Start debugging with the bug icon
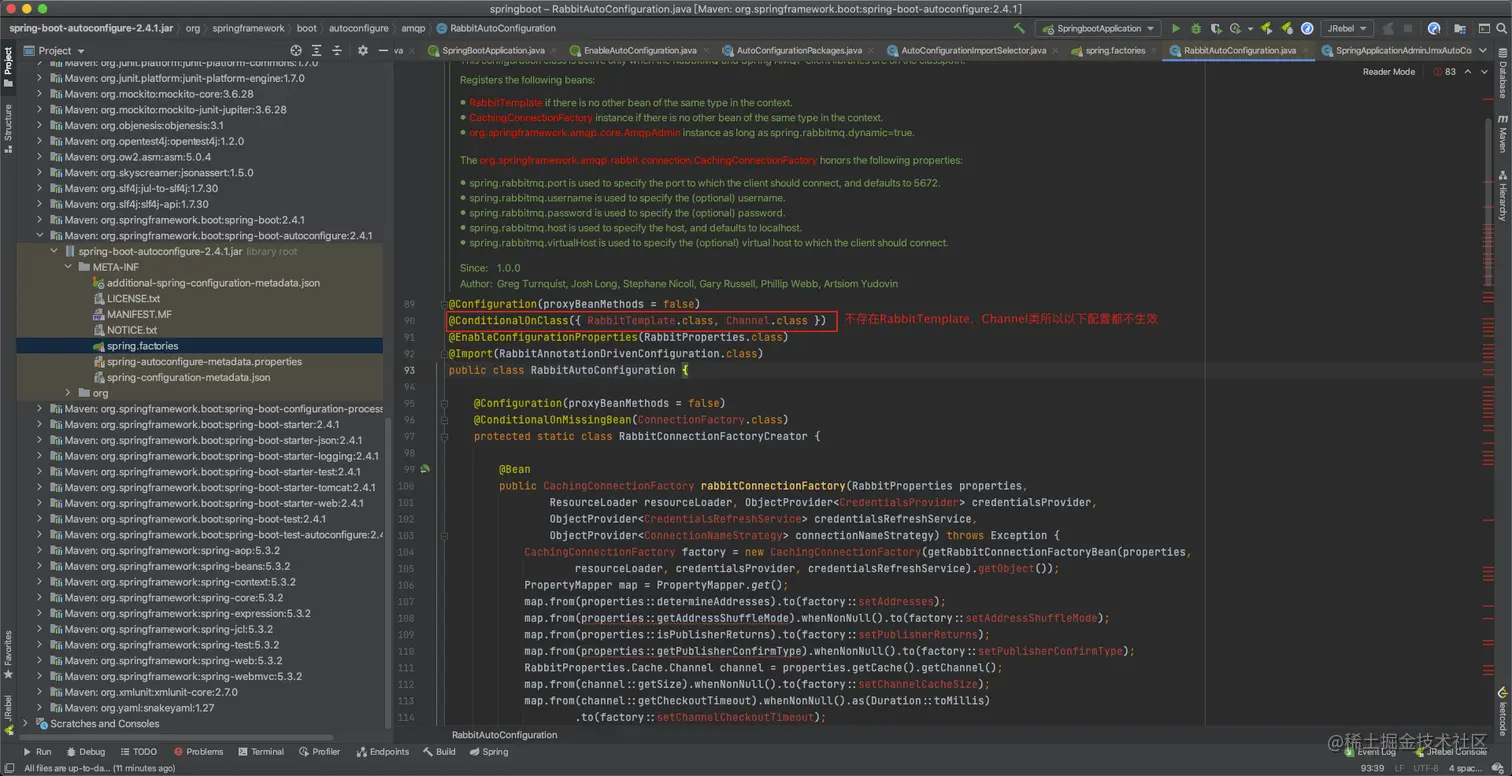The image size is (1512, 776). coord(1196,29)
